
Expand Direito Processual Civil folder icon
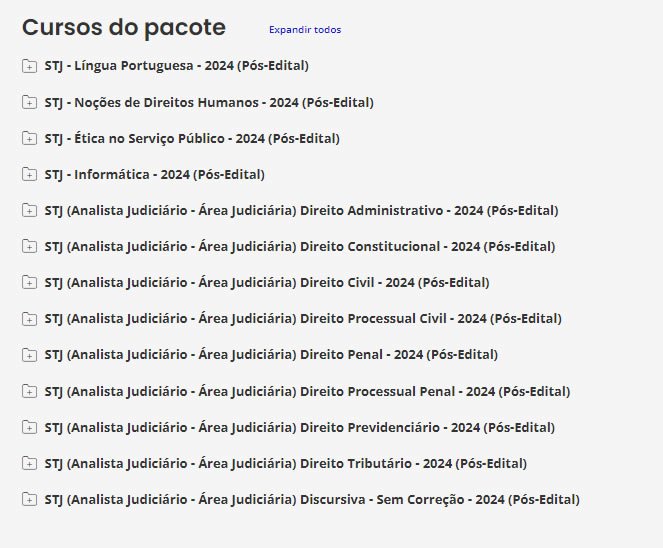click(x=29, y=318)
